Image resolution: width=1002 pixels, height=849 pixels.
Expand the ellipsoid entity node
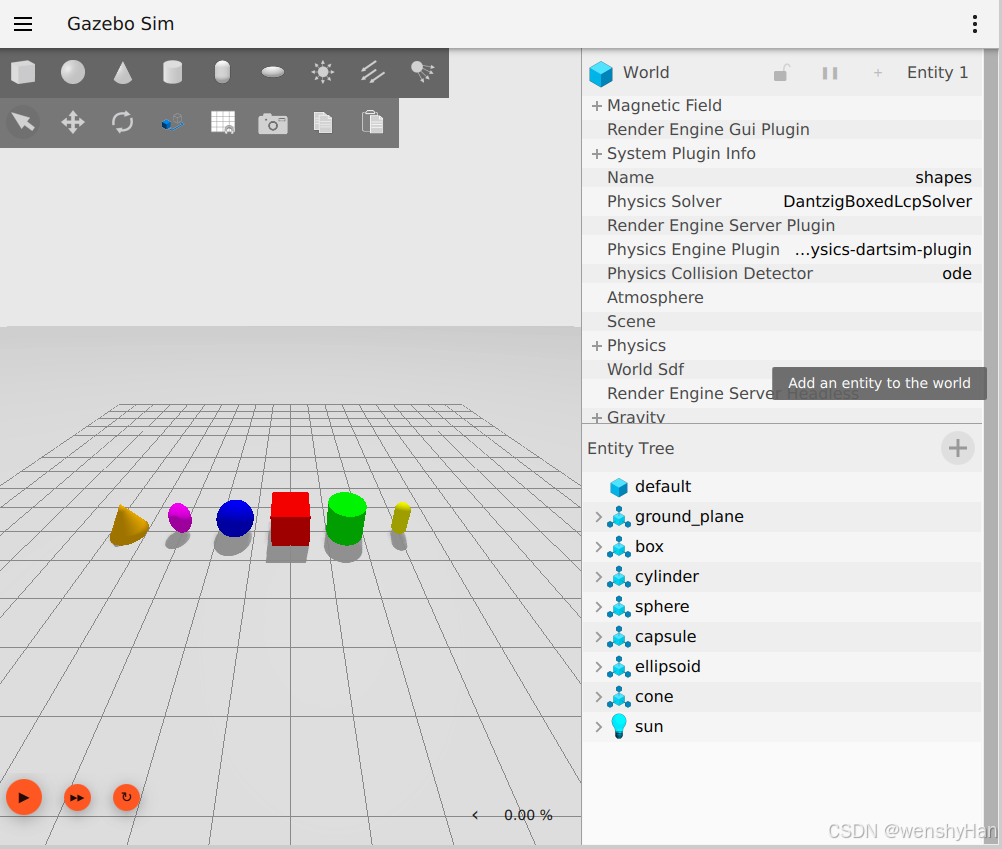[599, 667]
